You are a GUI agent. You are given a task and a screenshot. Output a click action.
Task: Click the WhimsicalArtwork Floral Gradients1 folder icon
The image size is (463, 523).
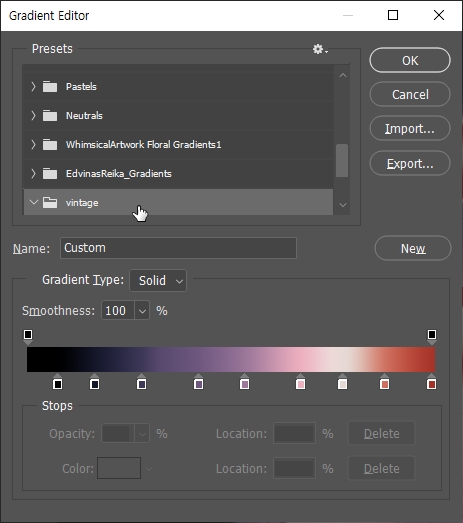pos(50,145)
